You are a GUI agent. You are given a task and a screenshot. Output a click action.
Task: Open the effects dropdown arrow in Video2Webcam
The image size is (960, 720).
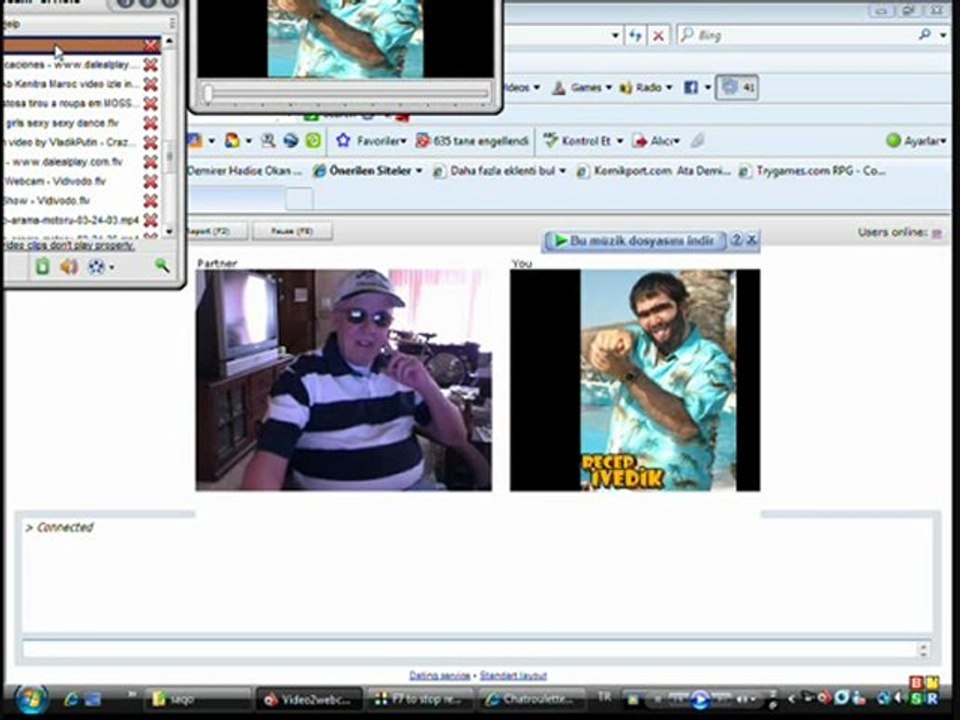click(111, 268)
